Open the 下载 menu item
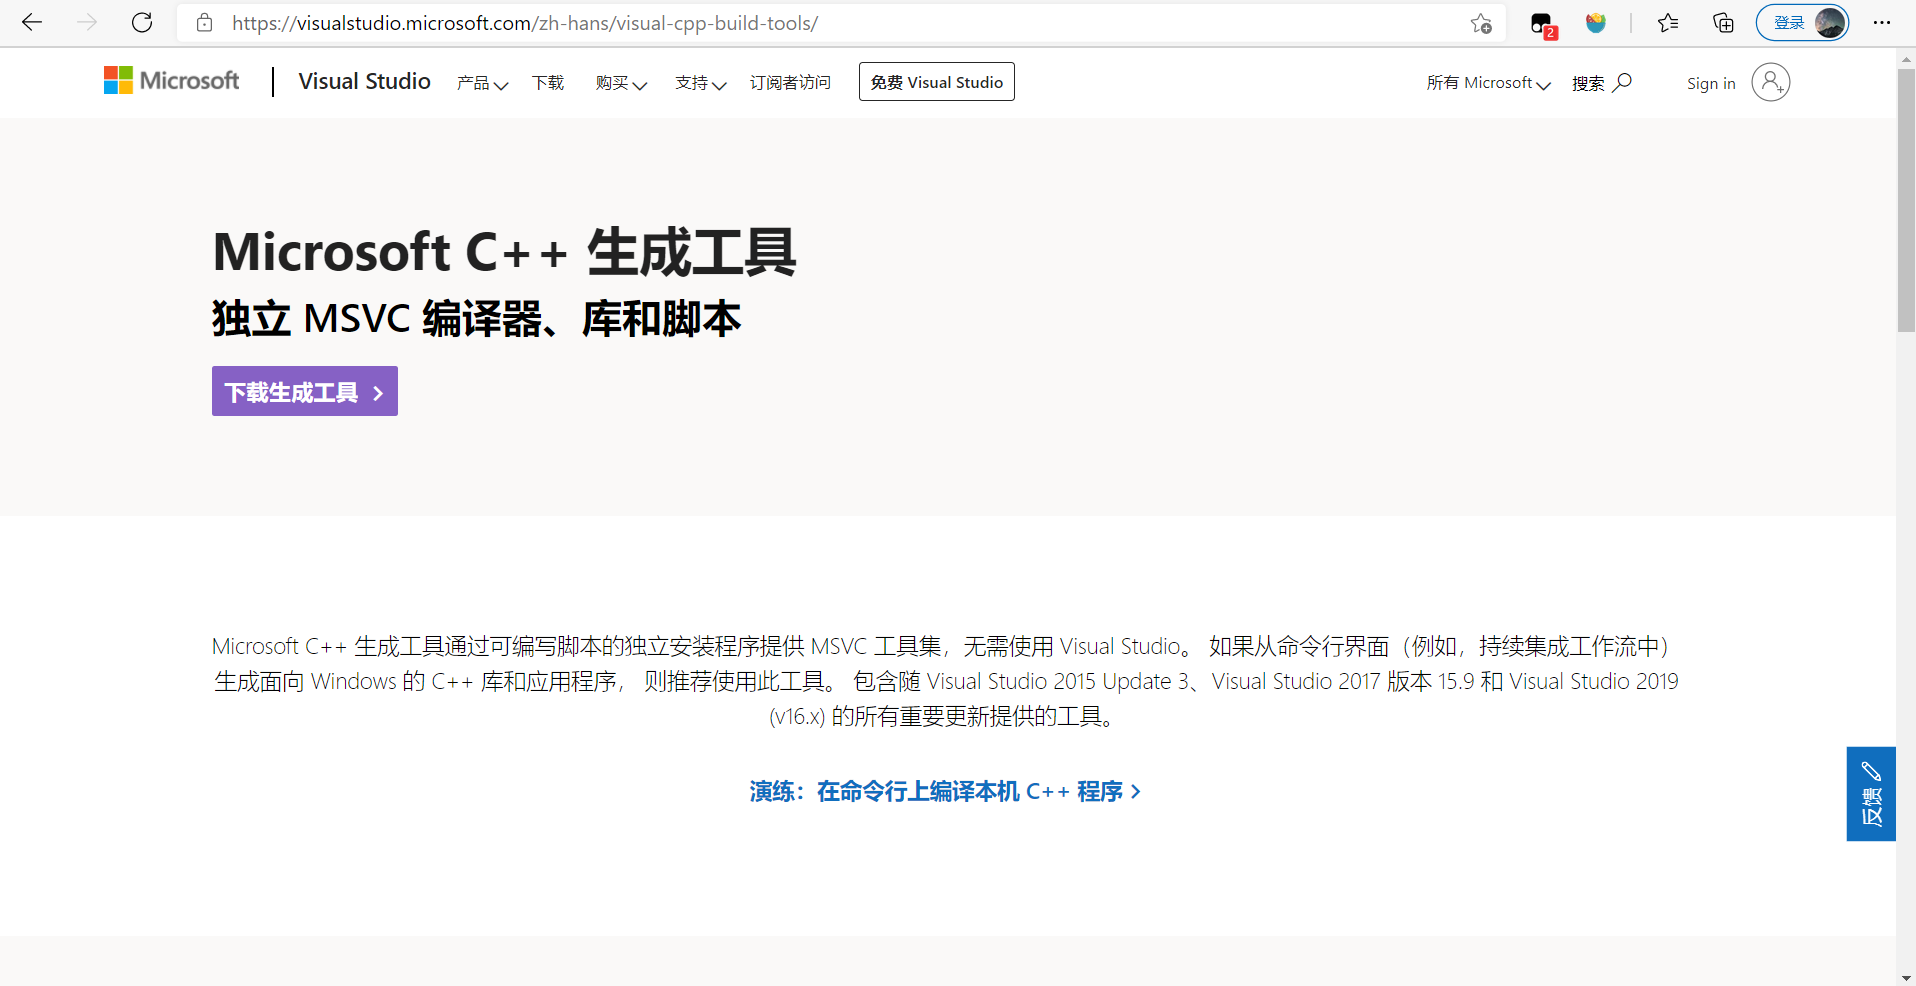1916x986 pixels. pyautogui.click(x=548, y=83)
